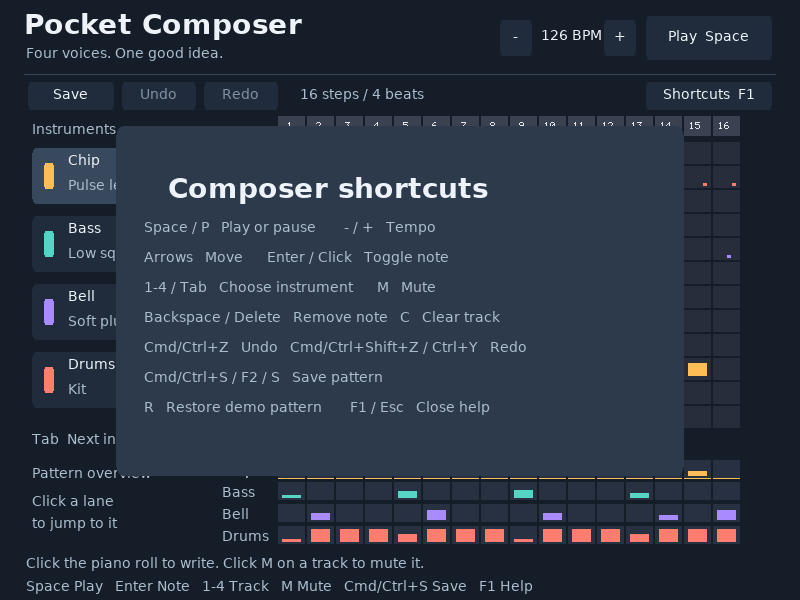The height and width of the screenshot is (600, 800).
Task: Select the Bass instrument card
Action: coord(74,244)
